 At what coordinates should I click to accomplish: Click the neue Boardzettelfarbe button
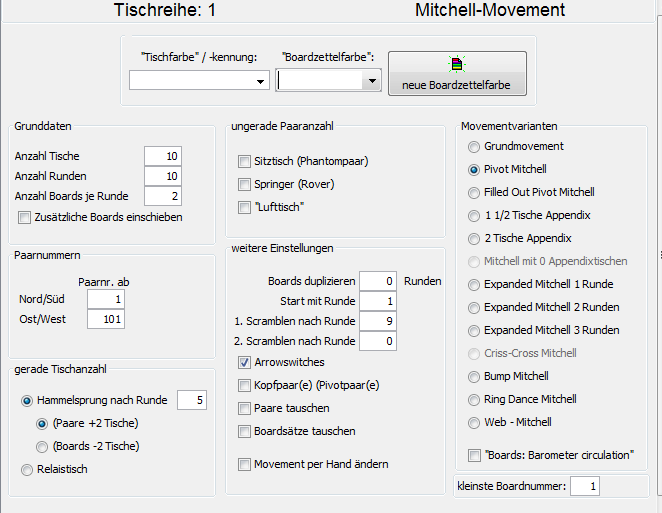[457, 73]
